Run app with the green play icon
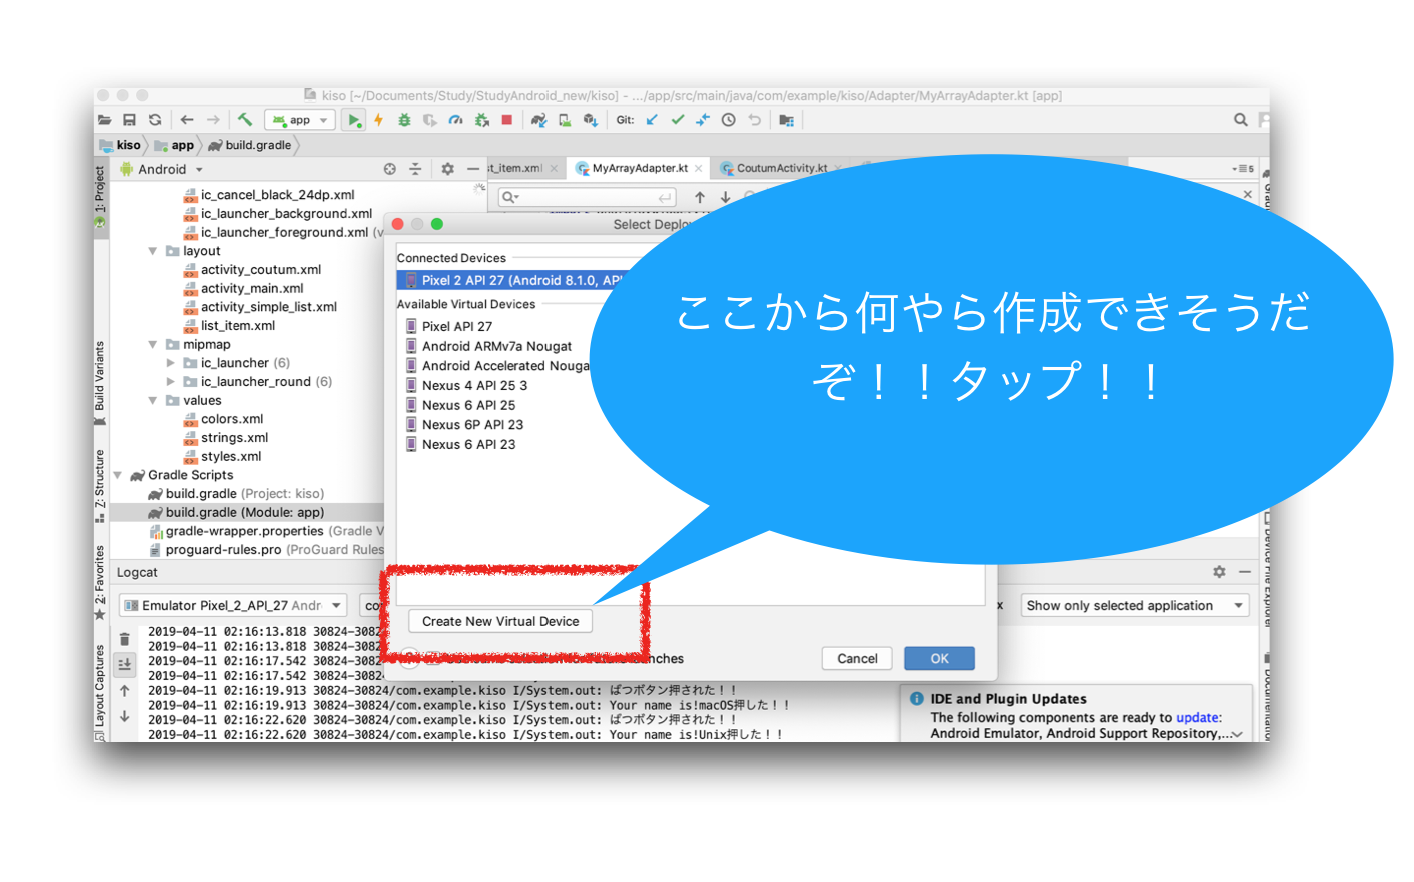The image size is (1414, 882). [354, 120]
